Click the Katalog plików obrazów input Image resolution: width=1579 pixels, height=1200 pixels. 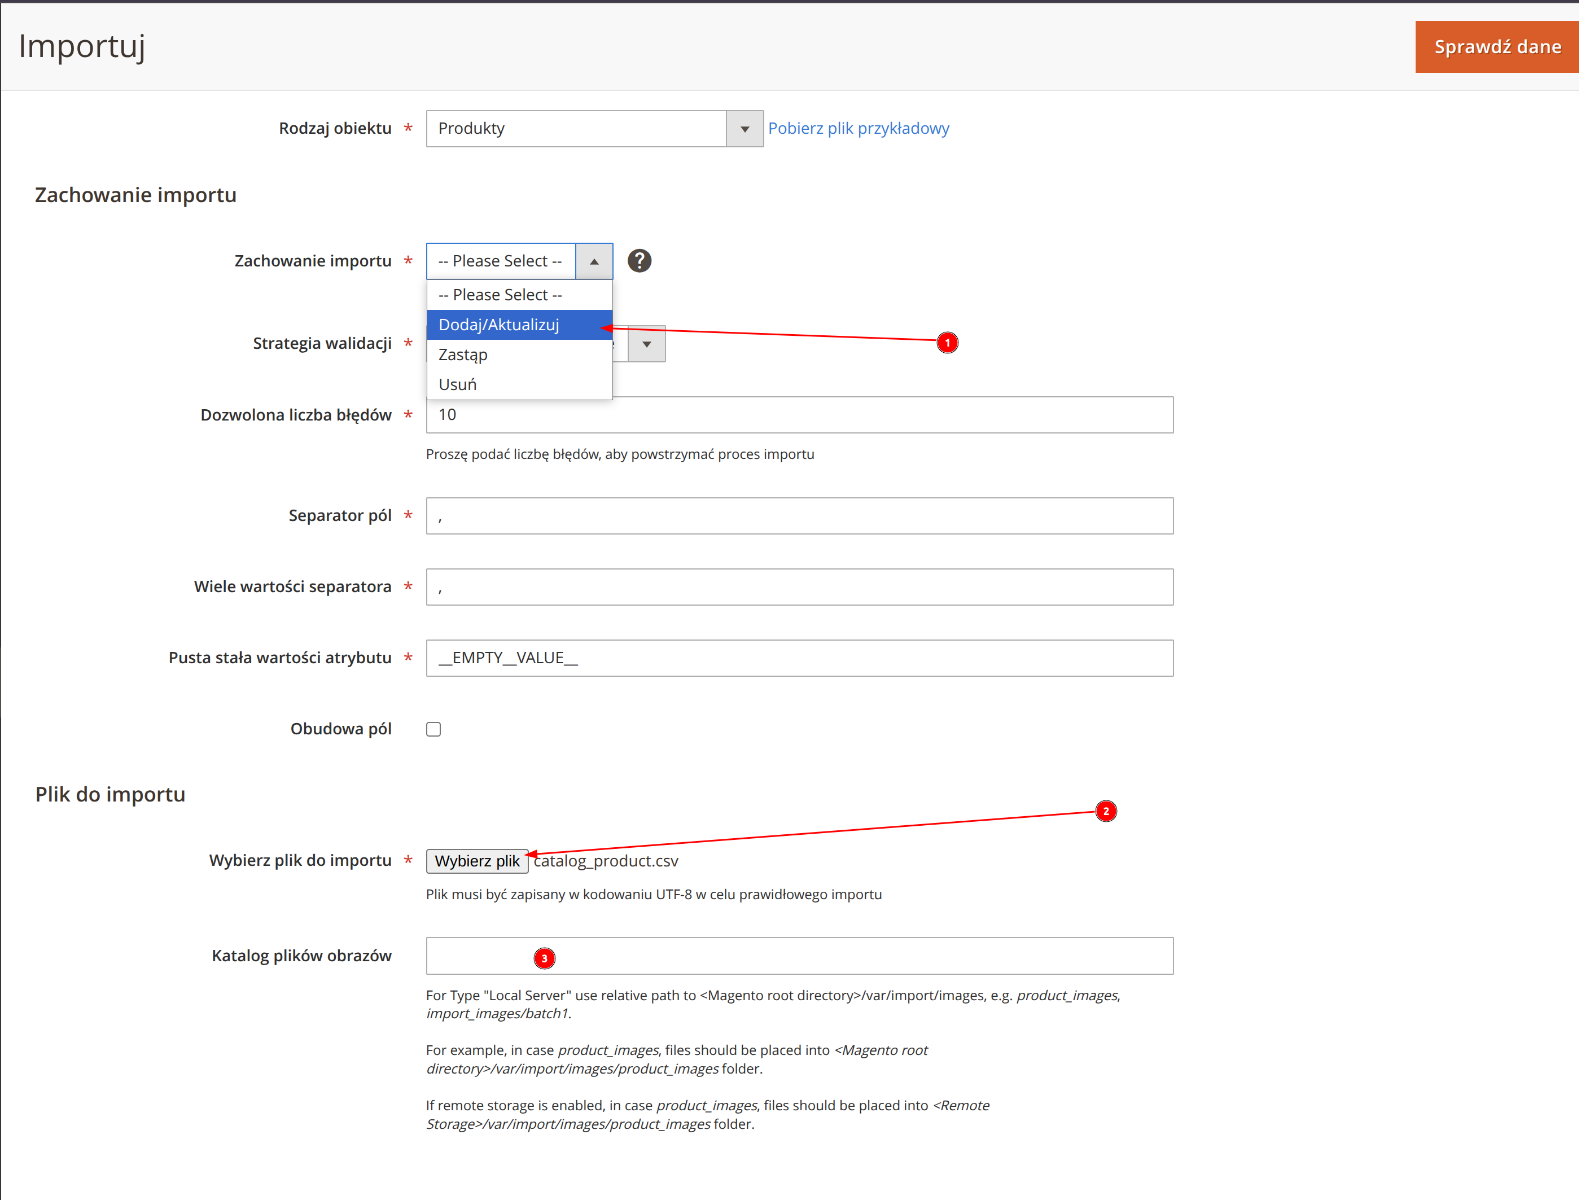tap(799, 956)
